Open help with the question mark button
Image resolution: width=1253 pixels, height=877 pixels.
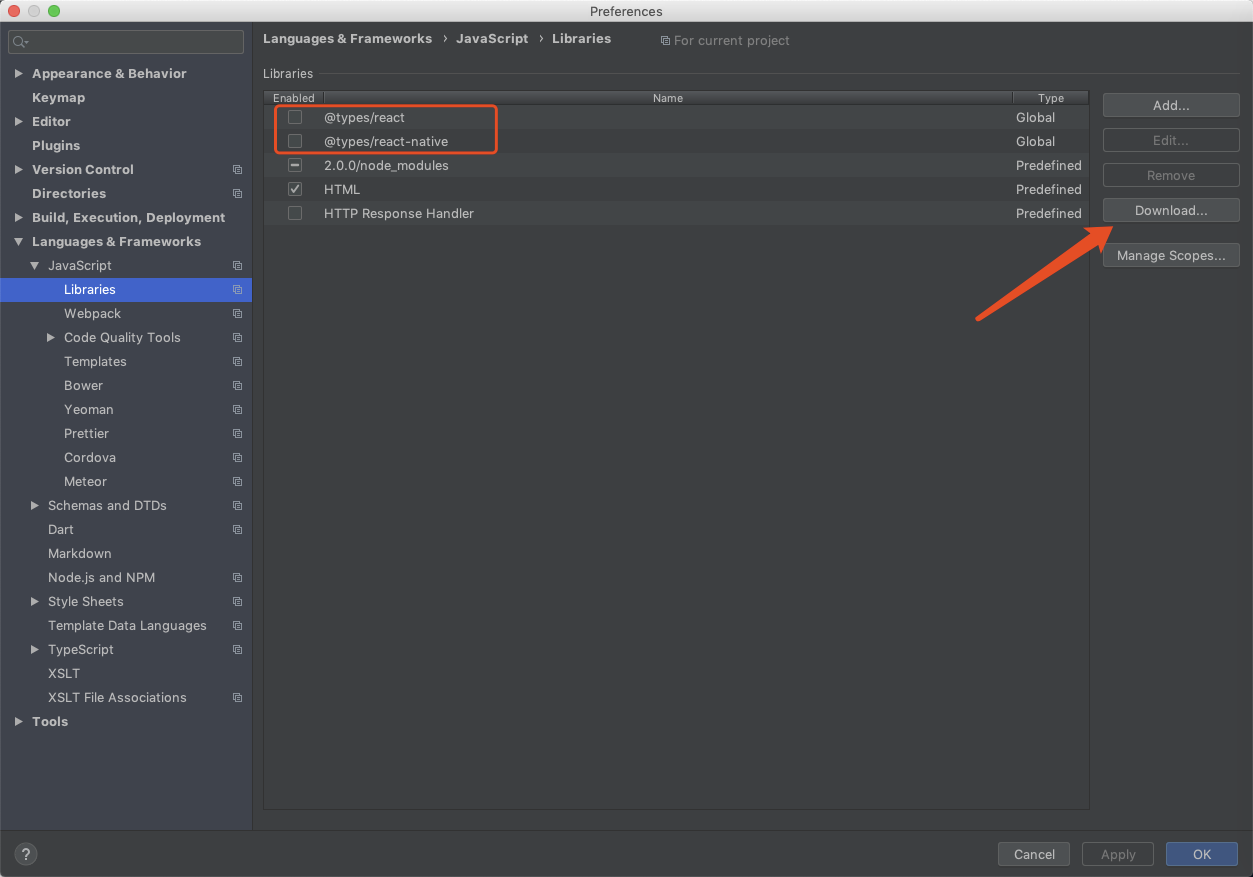click(x=26, y=854)
